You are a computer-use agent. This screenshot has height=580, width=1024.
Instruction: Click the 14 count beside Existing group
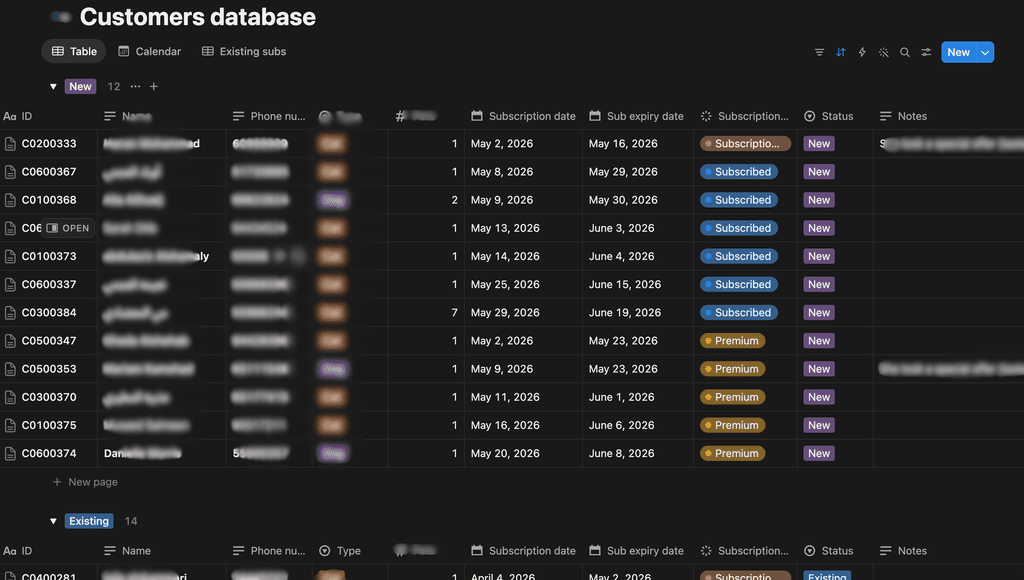(x=131, y=521)
